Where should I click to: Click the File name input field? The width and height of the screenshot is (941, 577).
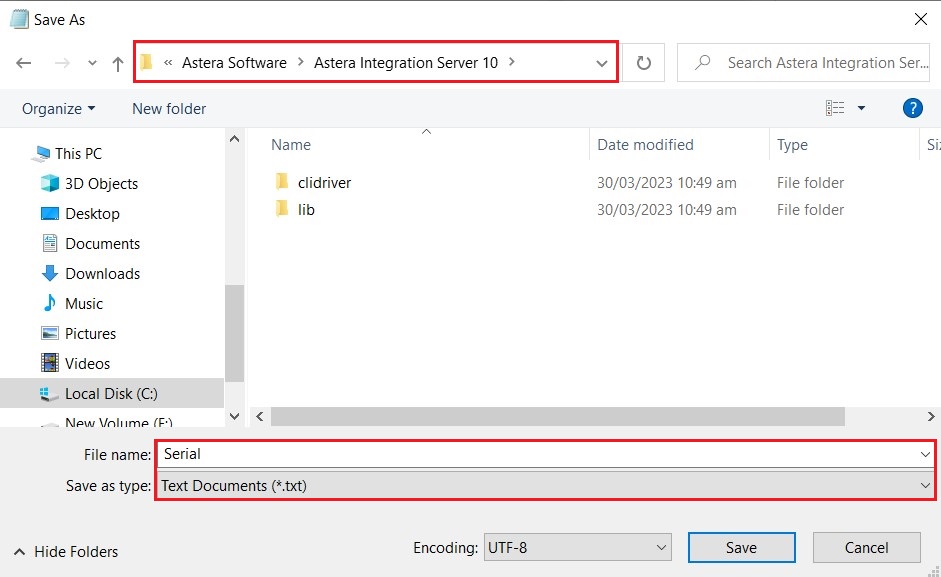(540, 454)
